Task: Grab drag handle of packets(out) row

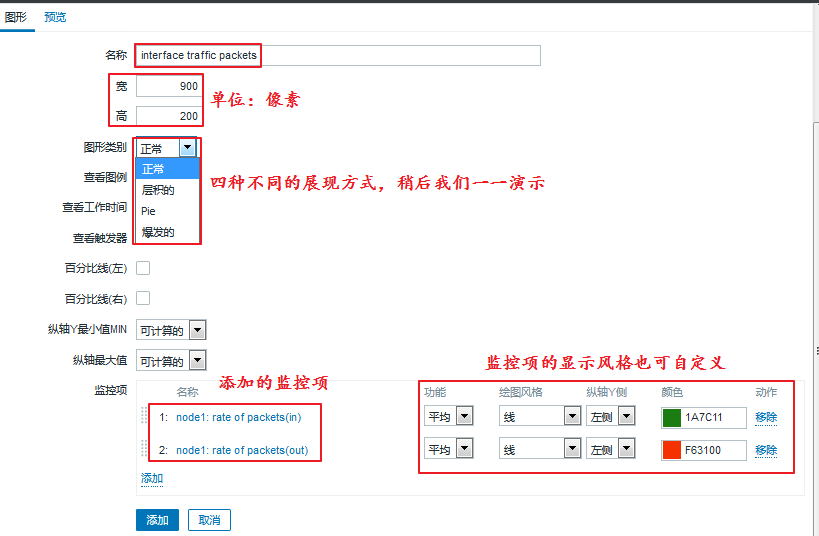Action: [144, 448]
